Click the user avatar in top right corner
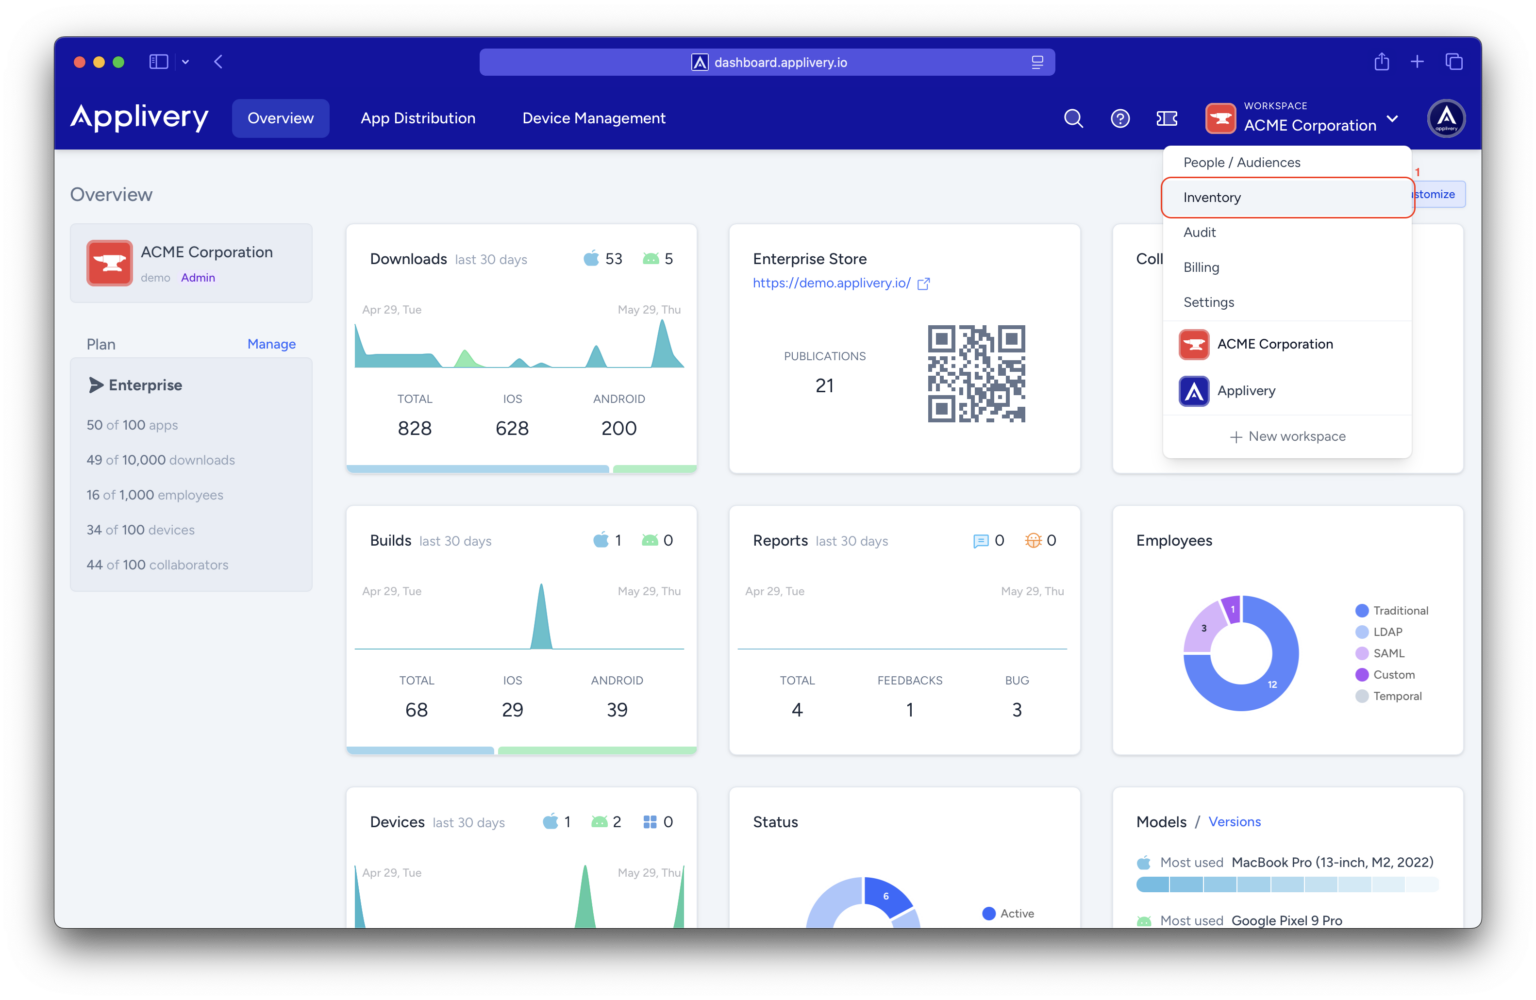1536x1000 pixels. coord(1446,118)
